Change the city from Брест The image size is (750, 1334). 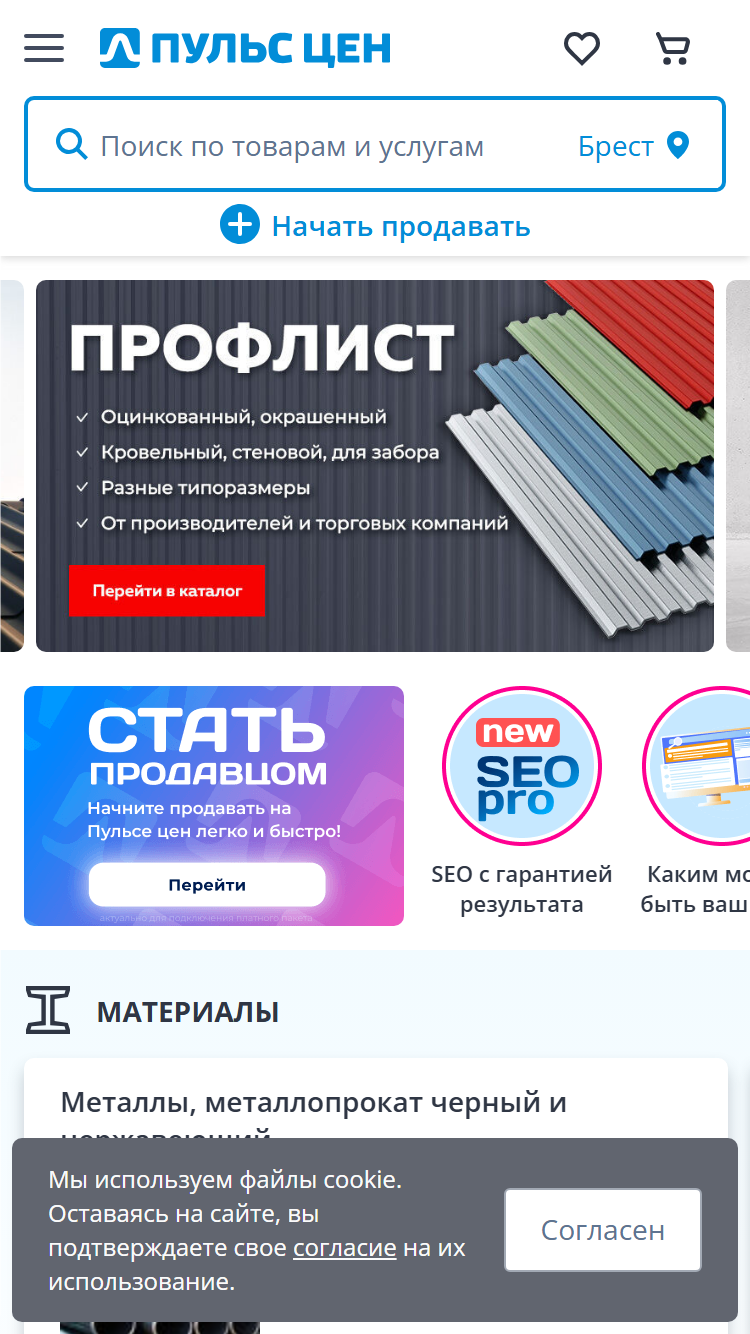(615, 146)
